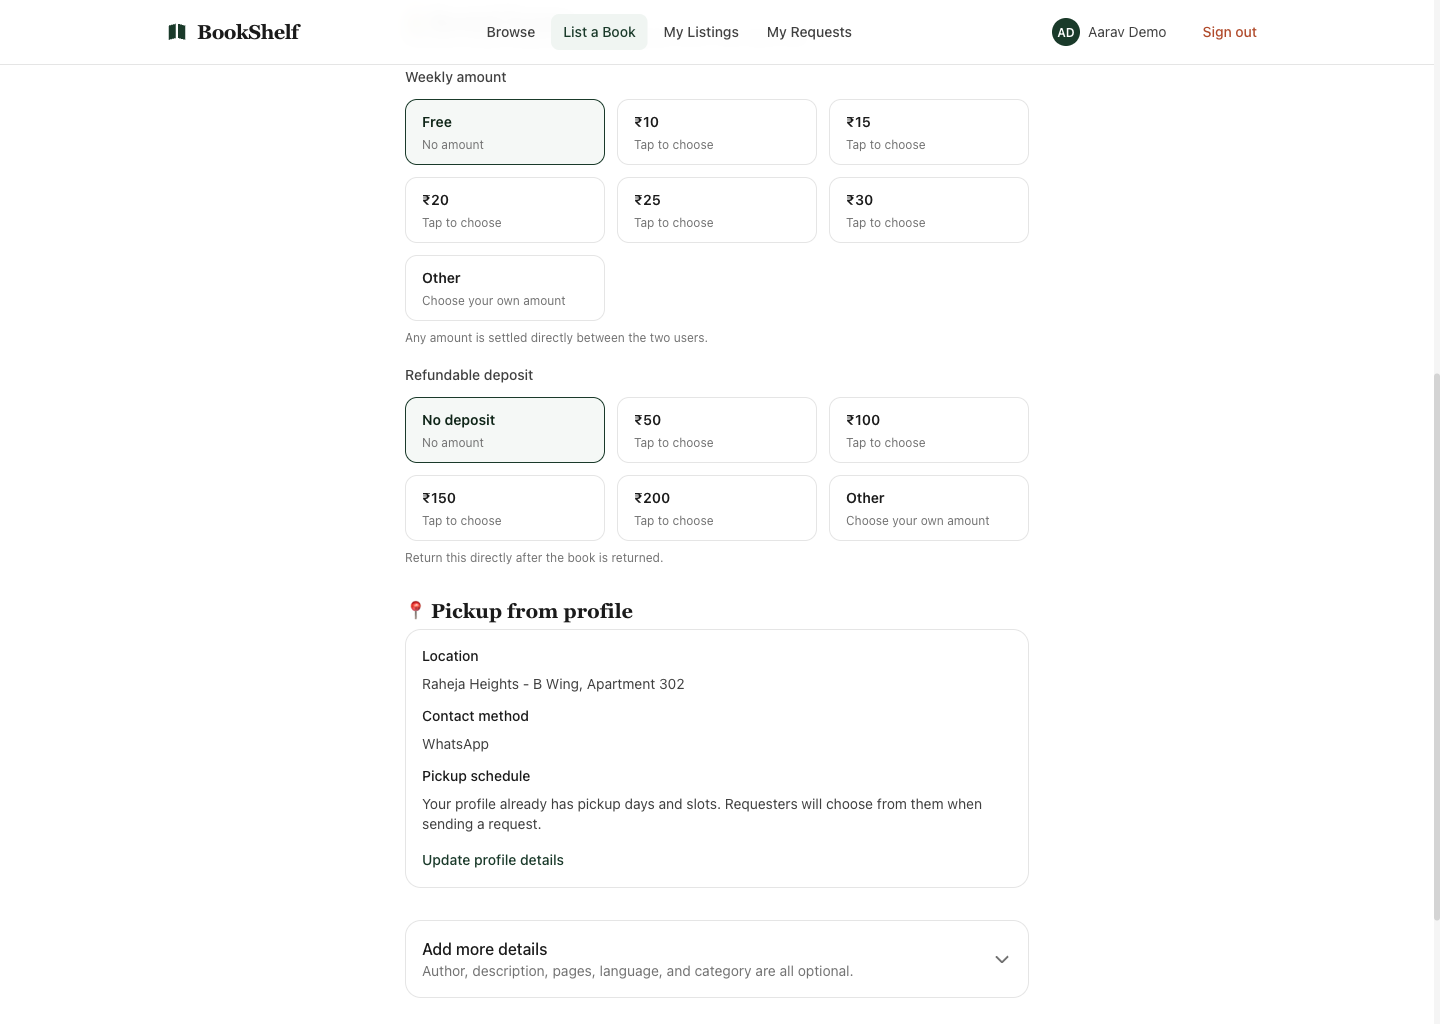Expand the Add more details chevron
The image size is (1440, 1024).
tap(1001, 959)
